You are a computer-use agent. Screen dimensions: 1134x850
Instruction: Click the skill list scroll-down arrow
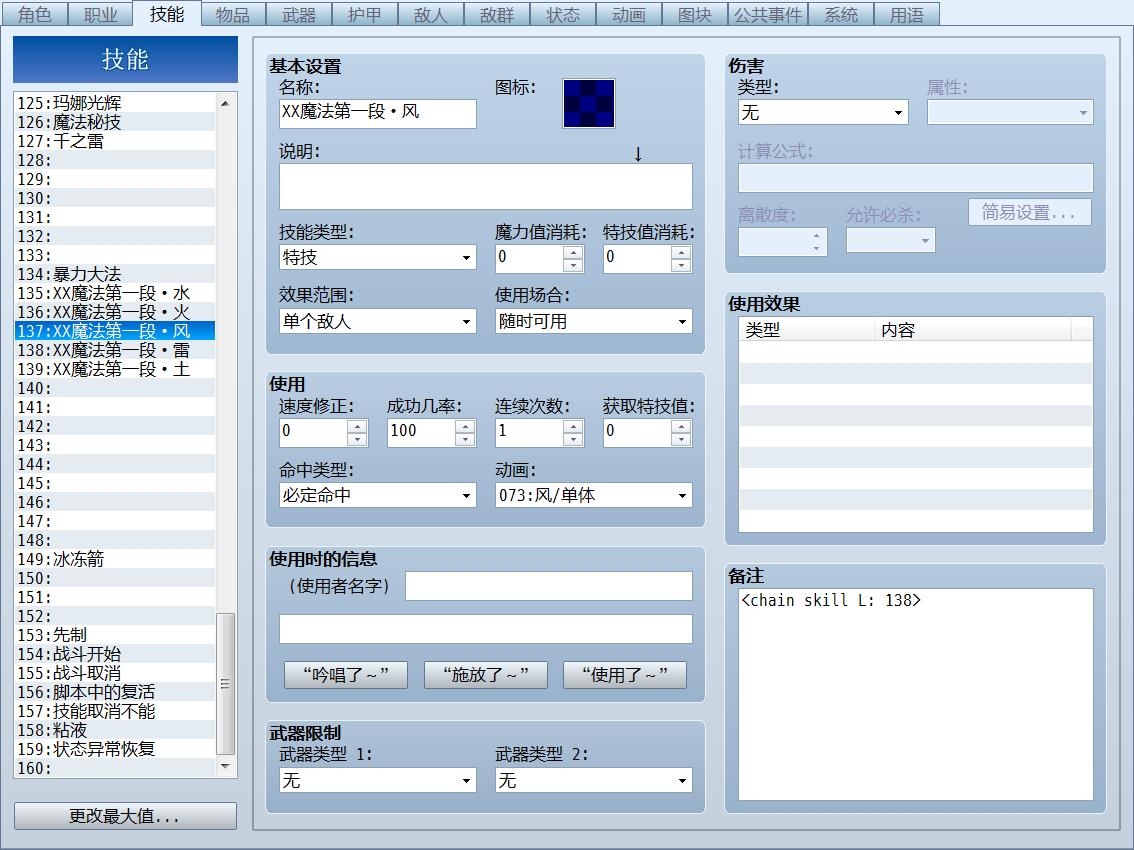225,766
